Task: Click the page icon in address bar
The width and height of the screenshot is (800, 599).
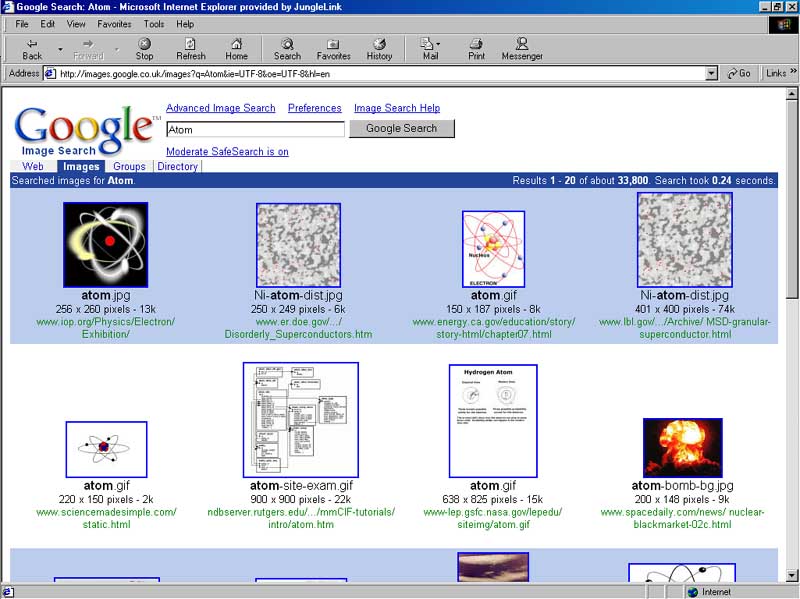Action: (49, 73)
